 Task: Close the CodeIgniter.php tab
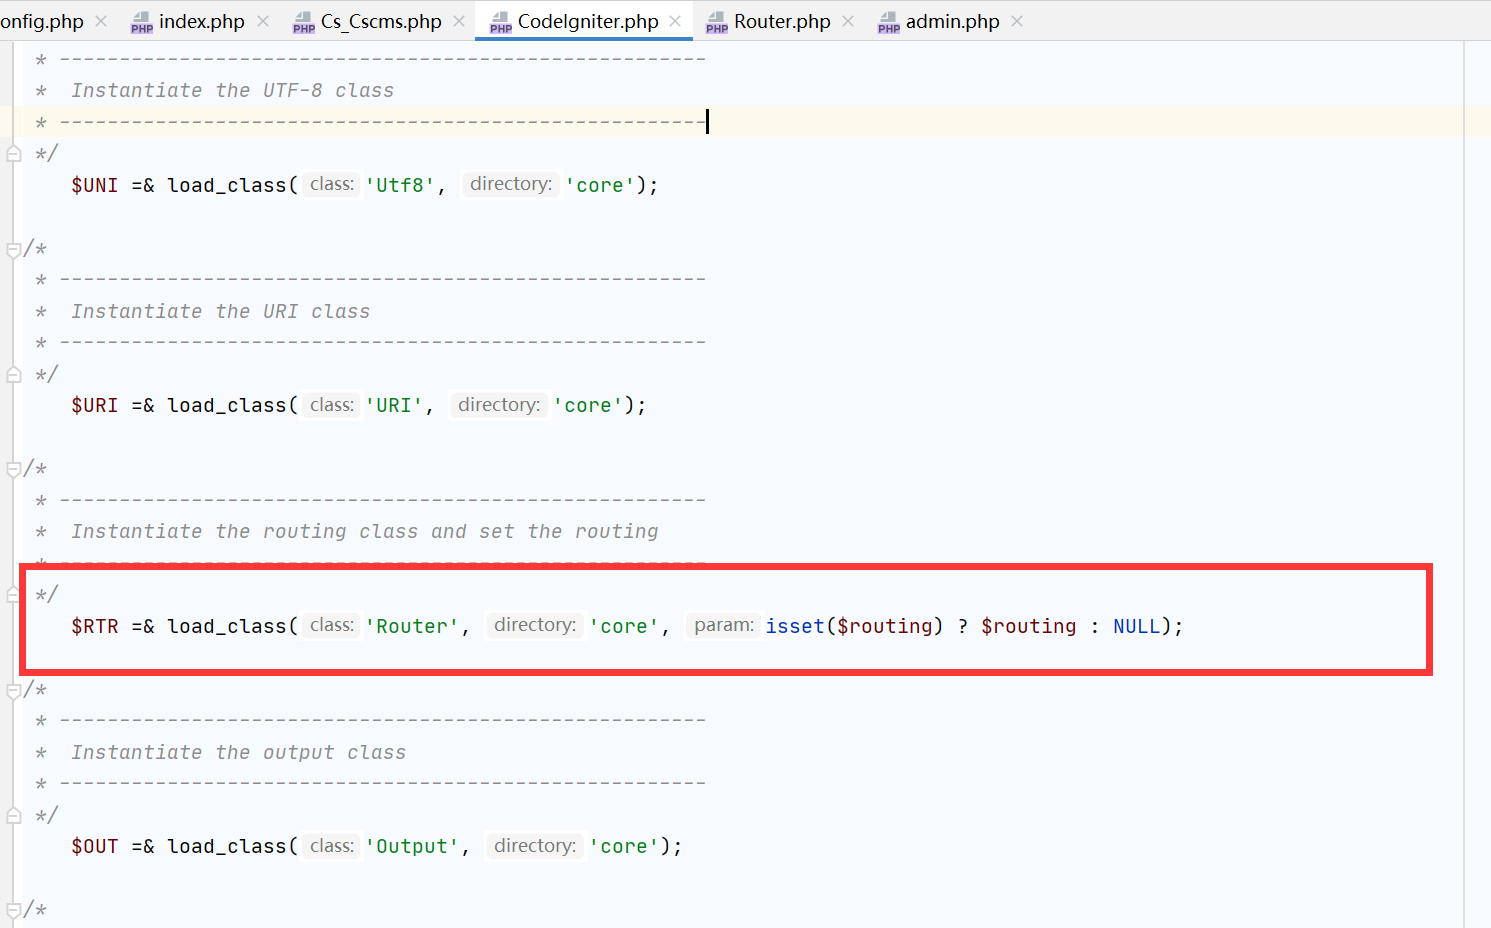(675, 21)
